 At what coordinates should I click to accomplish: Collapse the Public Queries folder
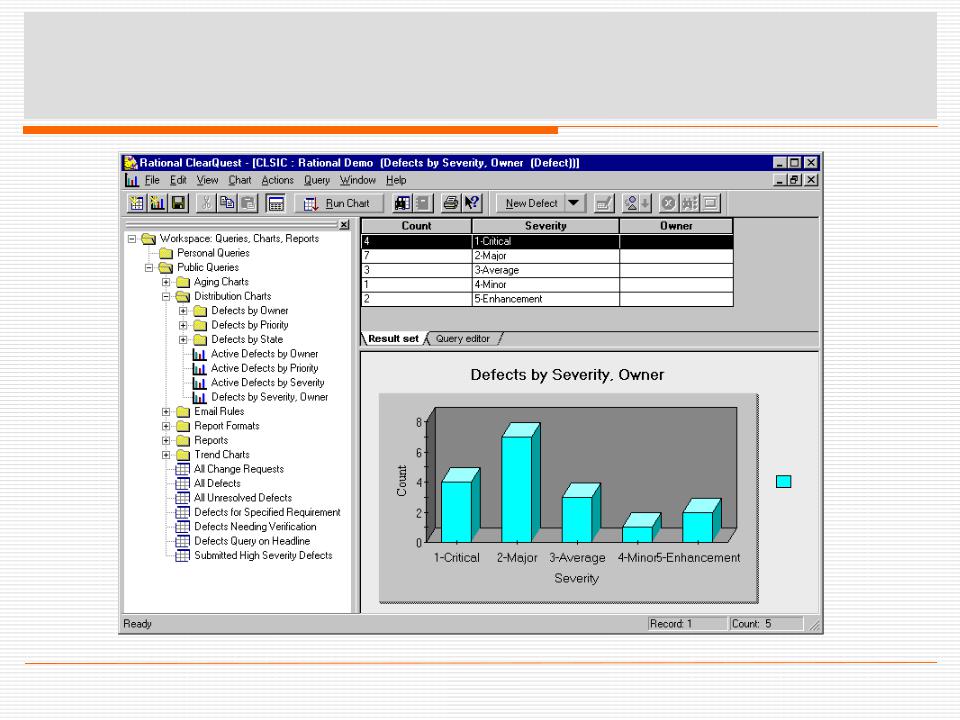pyautogui.click(x=149, y=268)
